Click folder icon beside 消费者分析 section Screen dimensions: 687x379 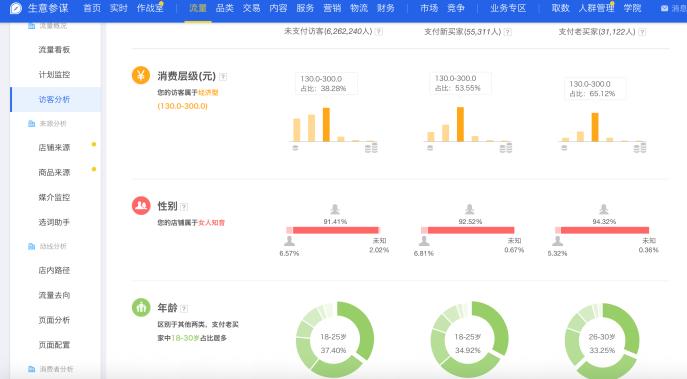pyautogui.click(x=32, y=369)
